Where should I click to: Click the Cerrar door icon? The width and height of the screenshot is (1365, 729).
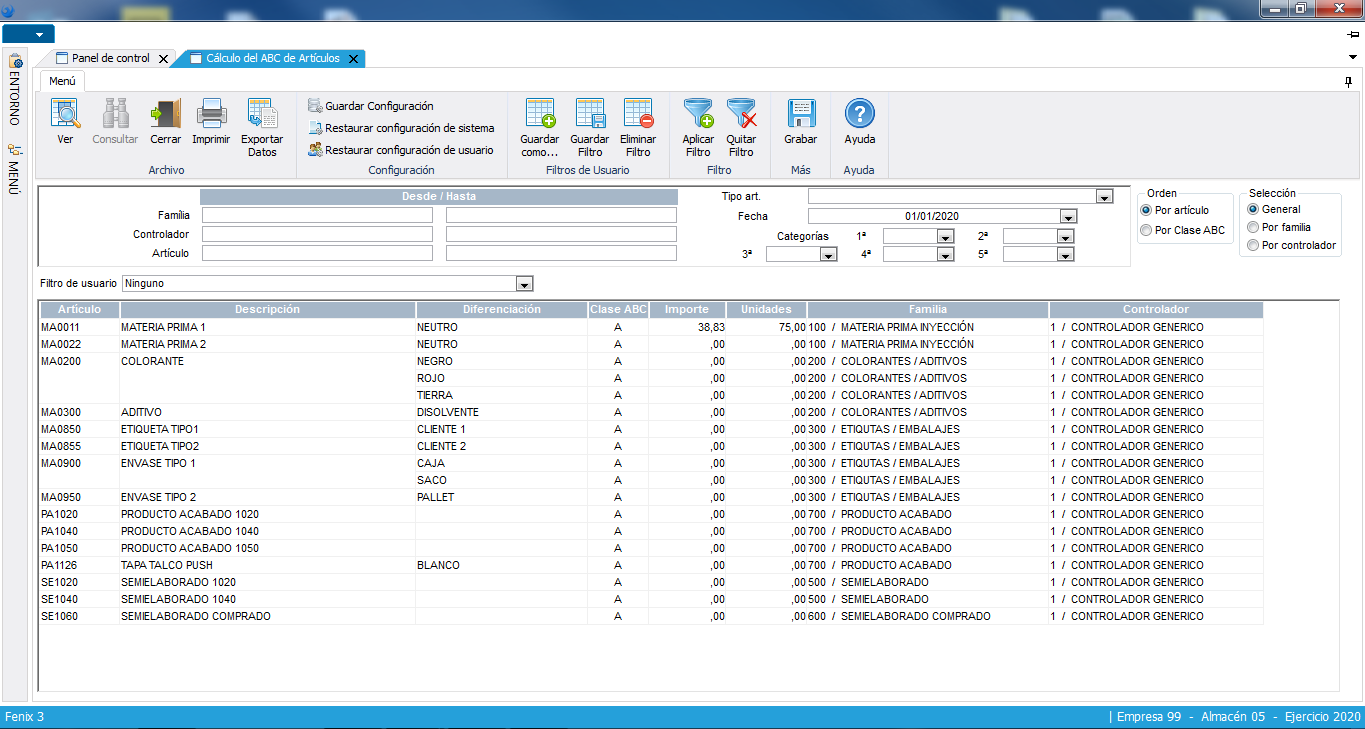165,115
